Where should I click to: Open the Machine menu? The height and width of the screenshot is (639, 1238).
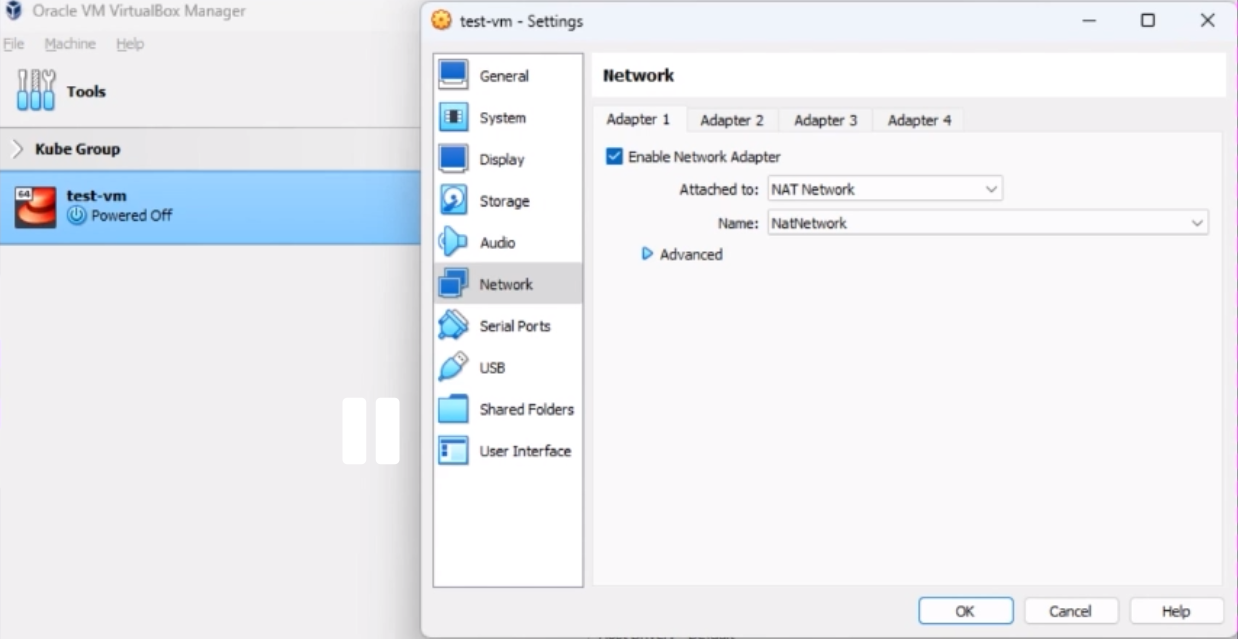(70, 44)
